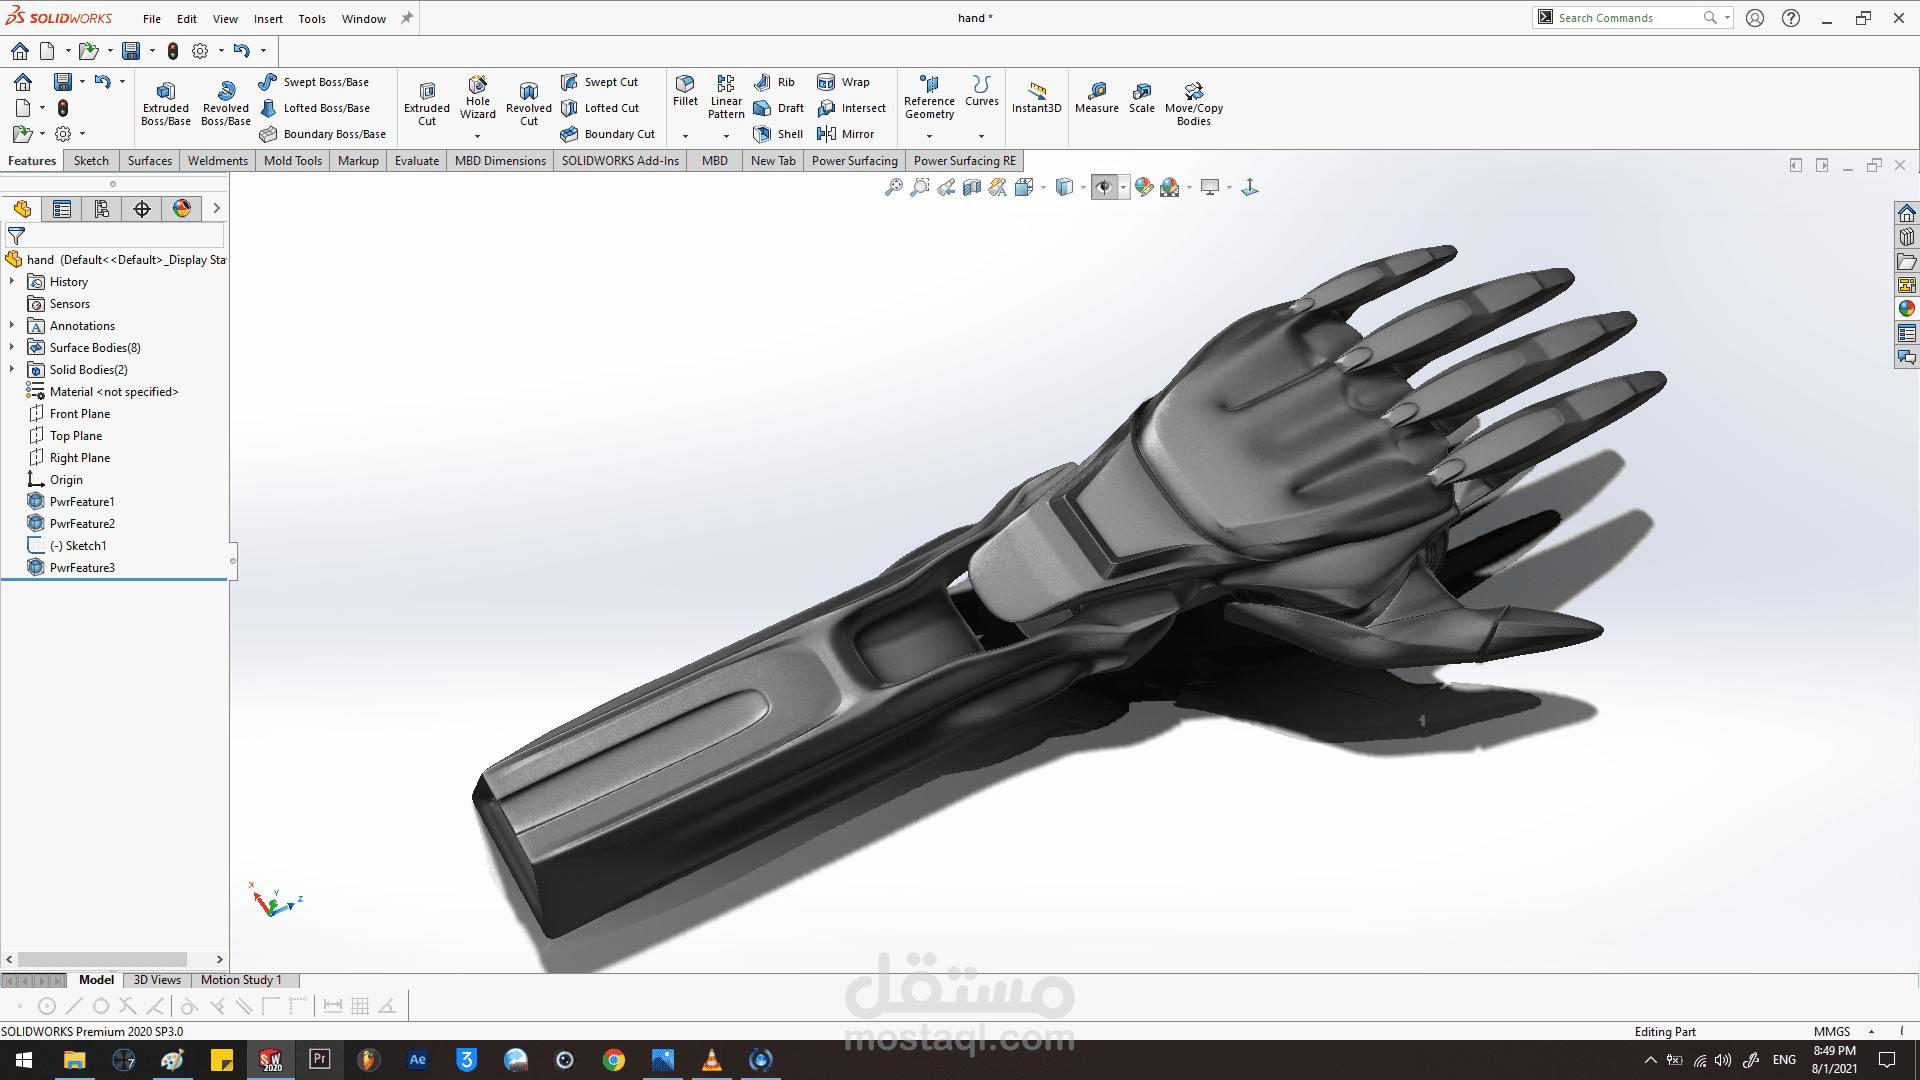The height and width of the screenshot is (1080, 1920).
Task: Select PwrFeature2 in the feature tree
Action: pyautogui.click(x=82, y=523)
